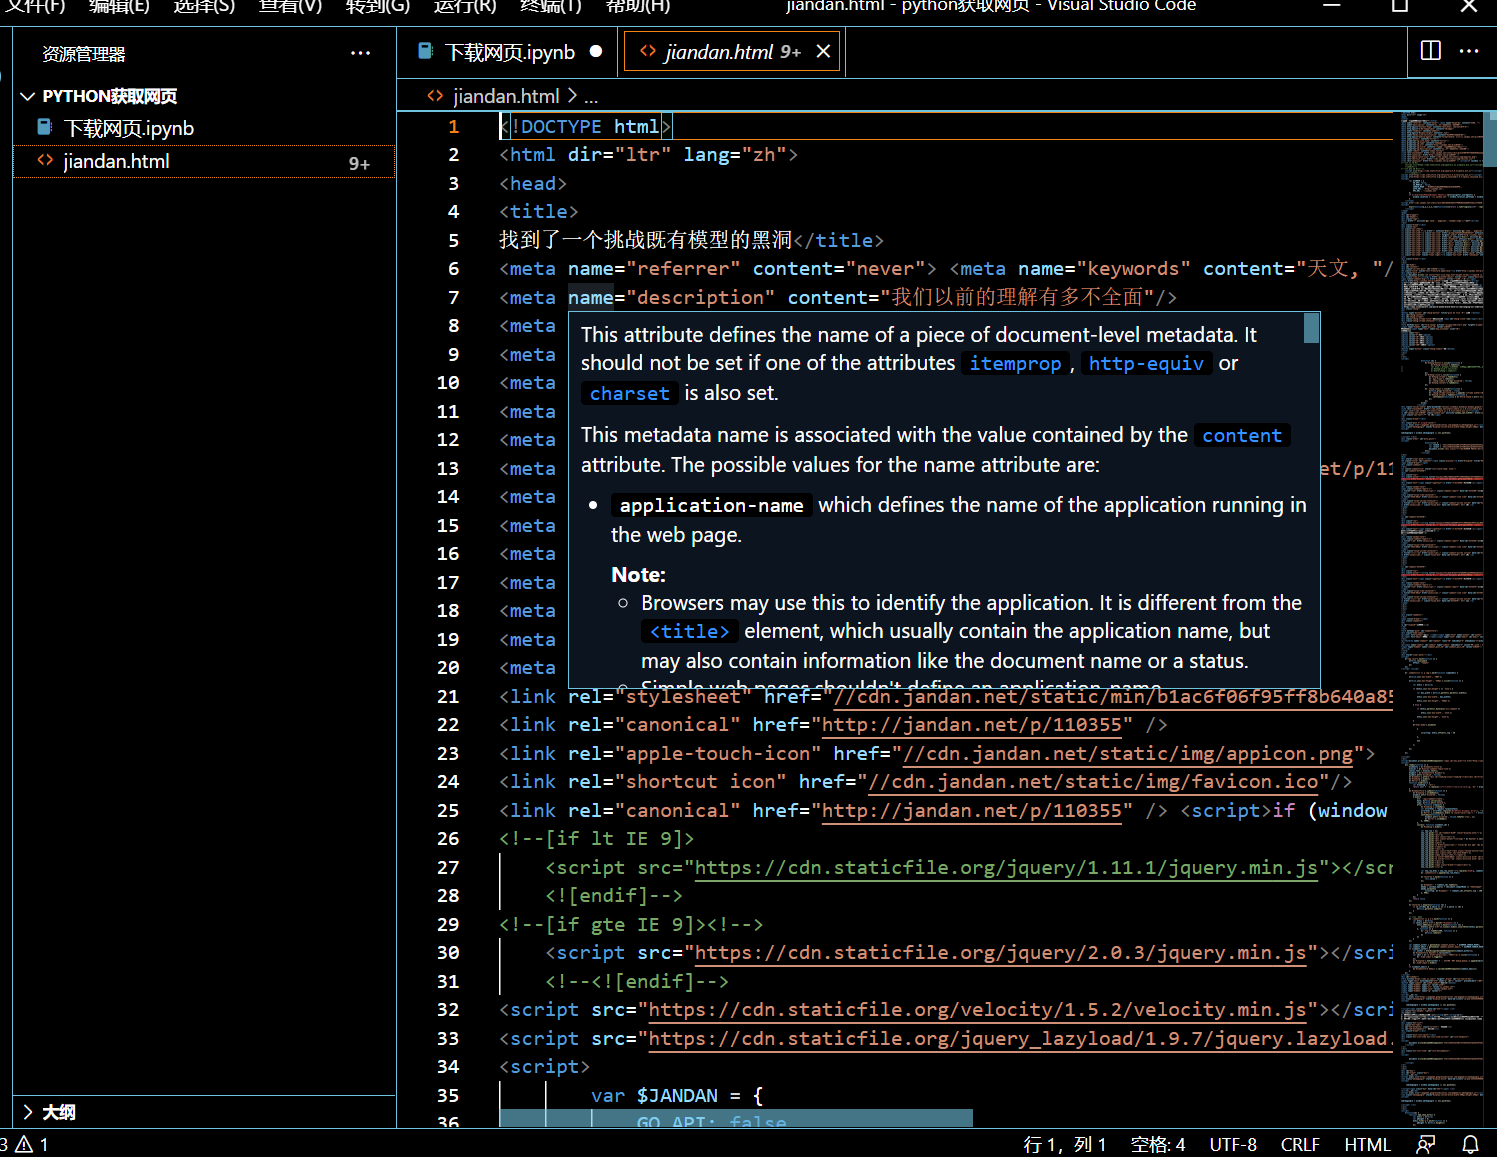Click the 9+ problems badge on jiandan.html
The width and height of the screenshot is (1497, 1157).
tap(359, 164)
